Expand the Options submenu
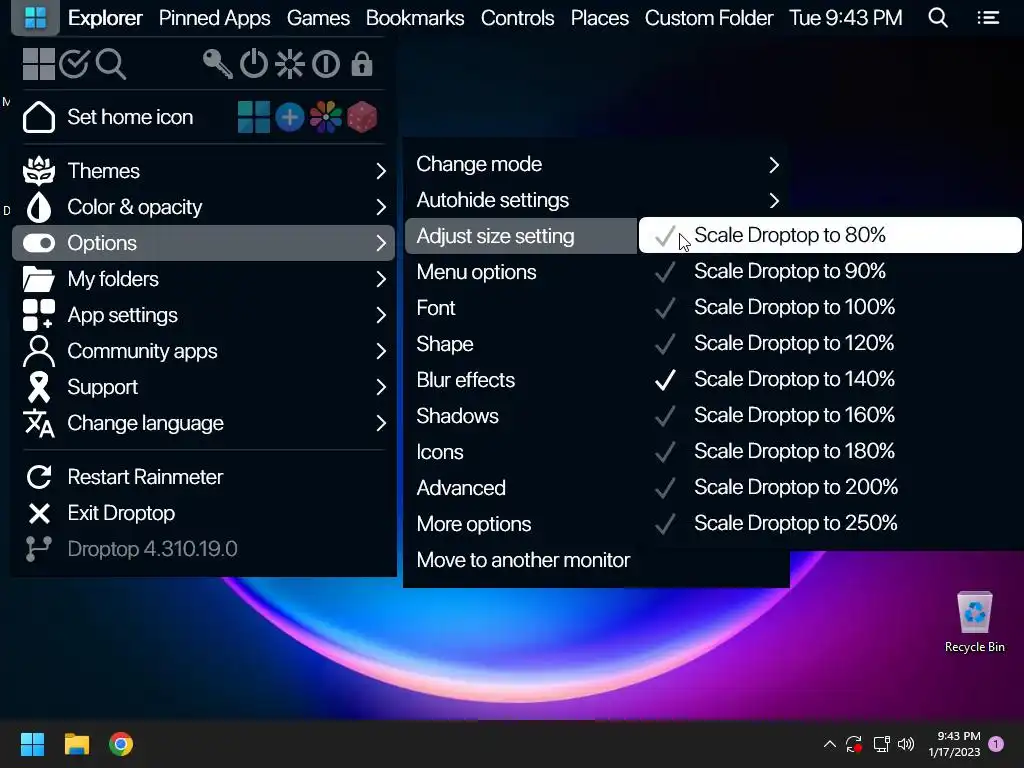The height and width of the screenshot is (768, 1024). (203, 243)
